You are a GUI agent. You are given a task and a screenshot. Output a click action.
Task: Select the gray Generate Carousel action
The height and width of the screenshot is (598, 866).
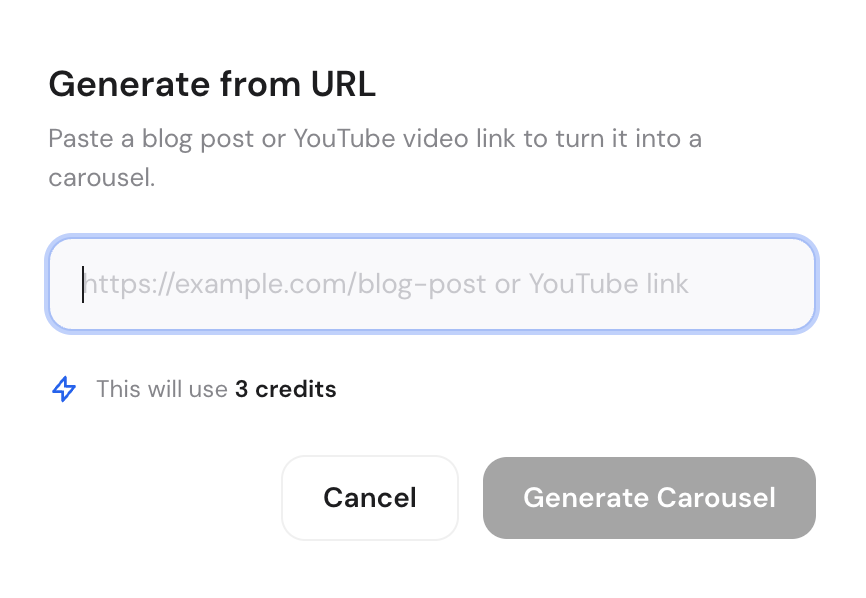pyautogui.click(x=650, y=498)
